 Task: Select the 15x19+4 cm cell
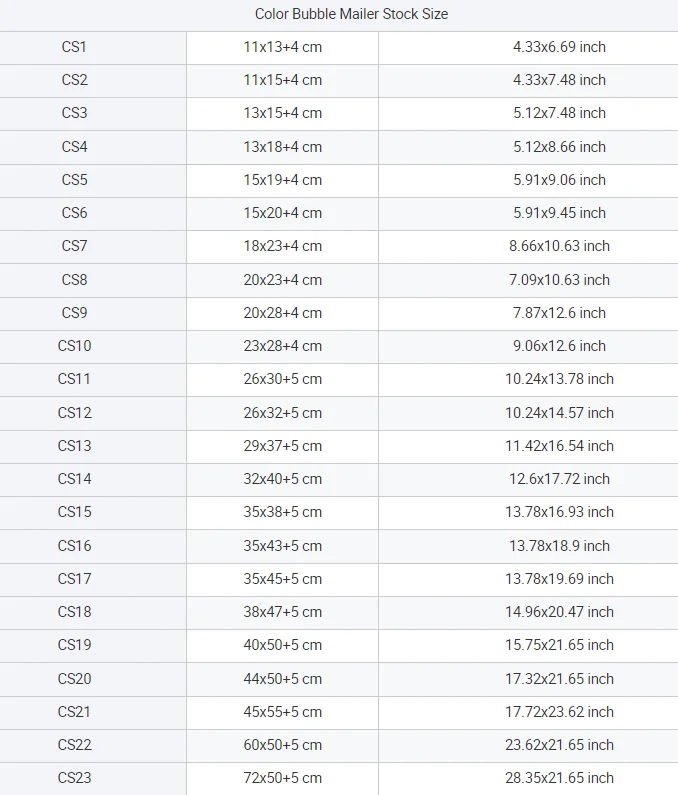click(x=282, y=180)
